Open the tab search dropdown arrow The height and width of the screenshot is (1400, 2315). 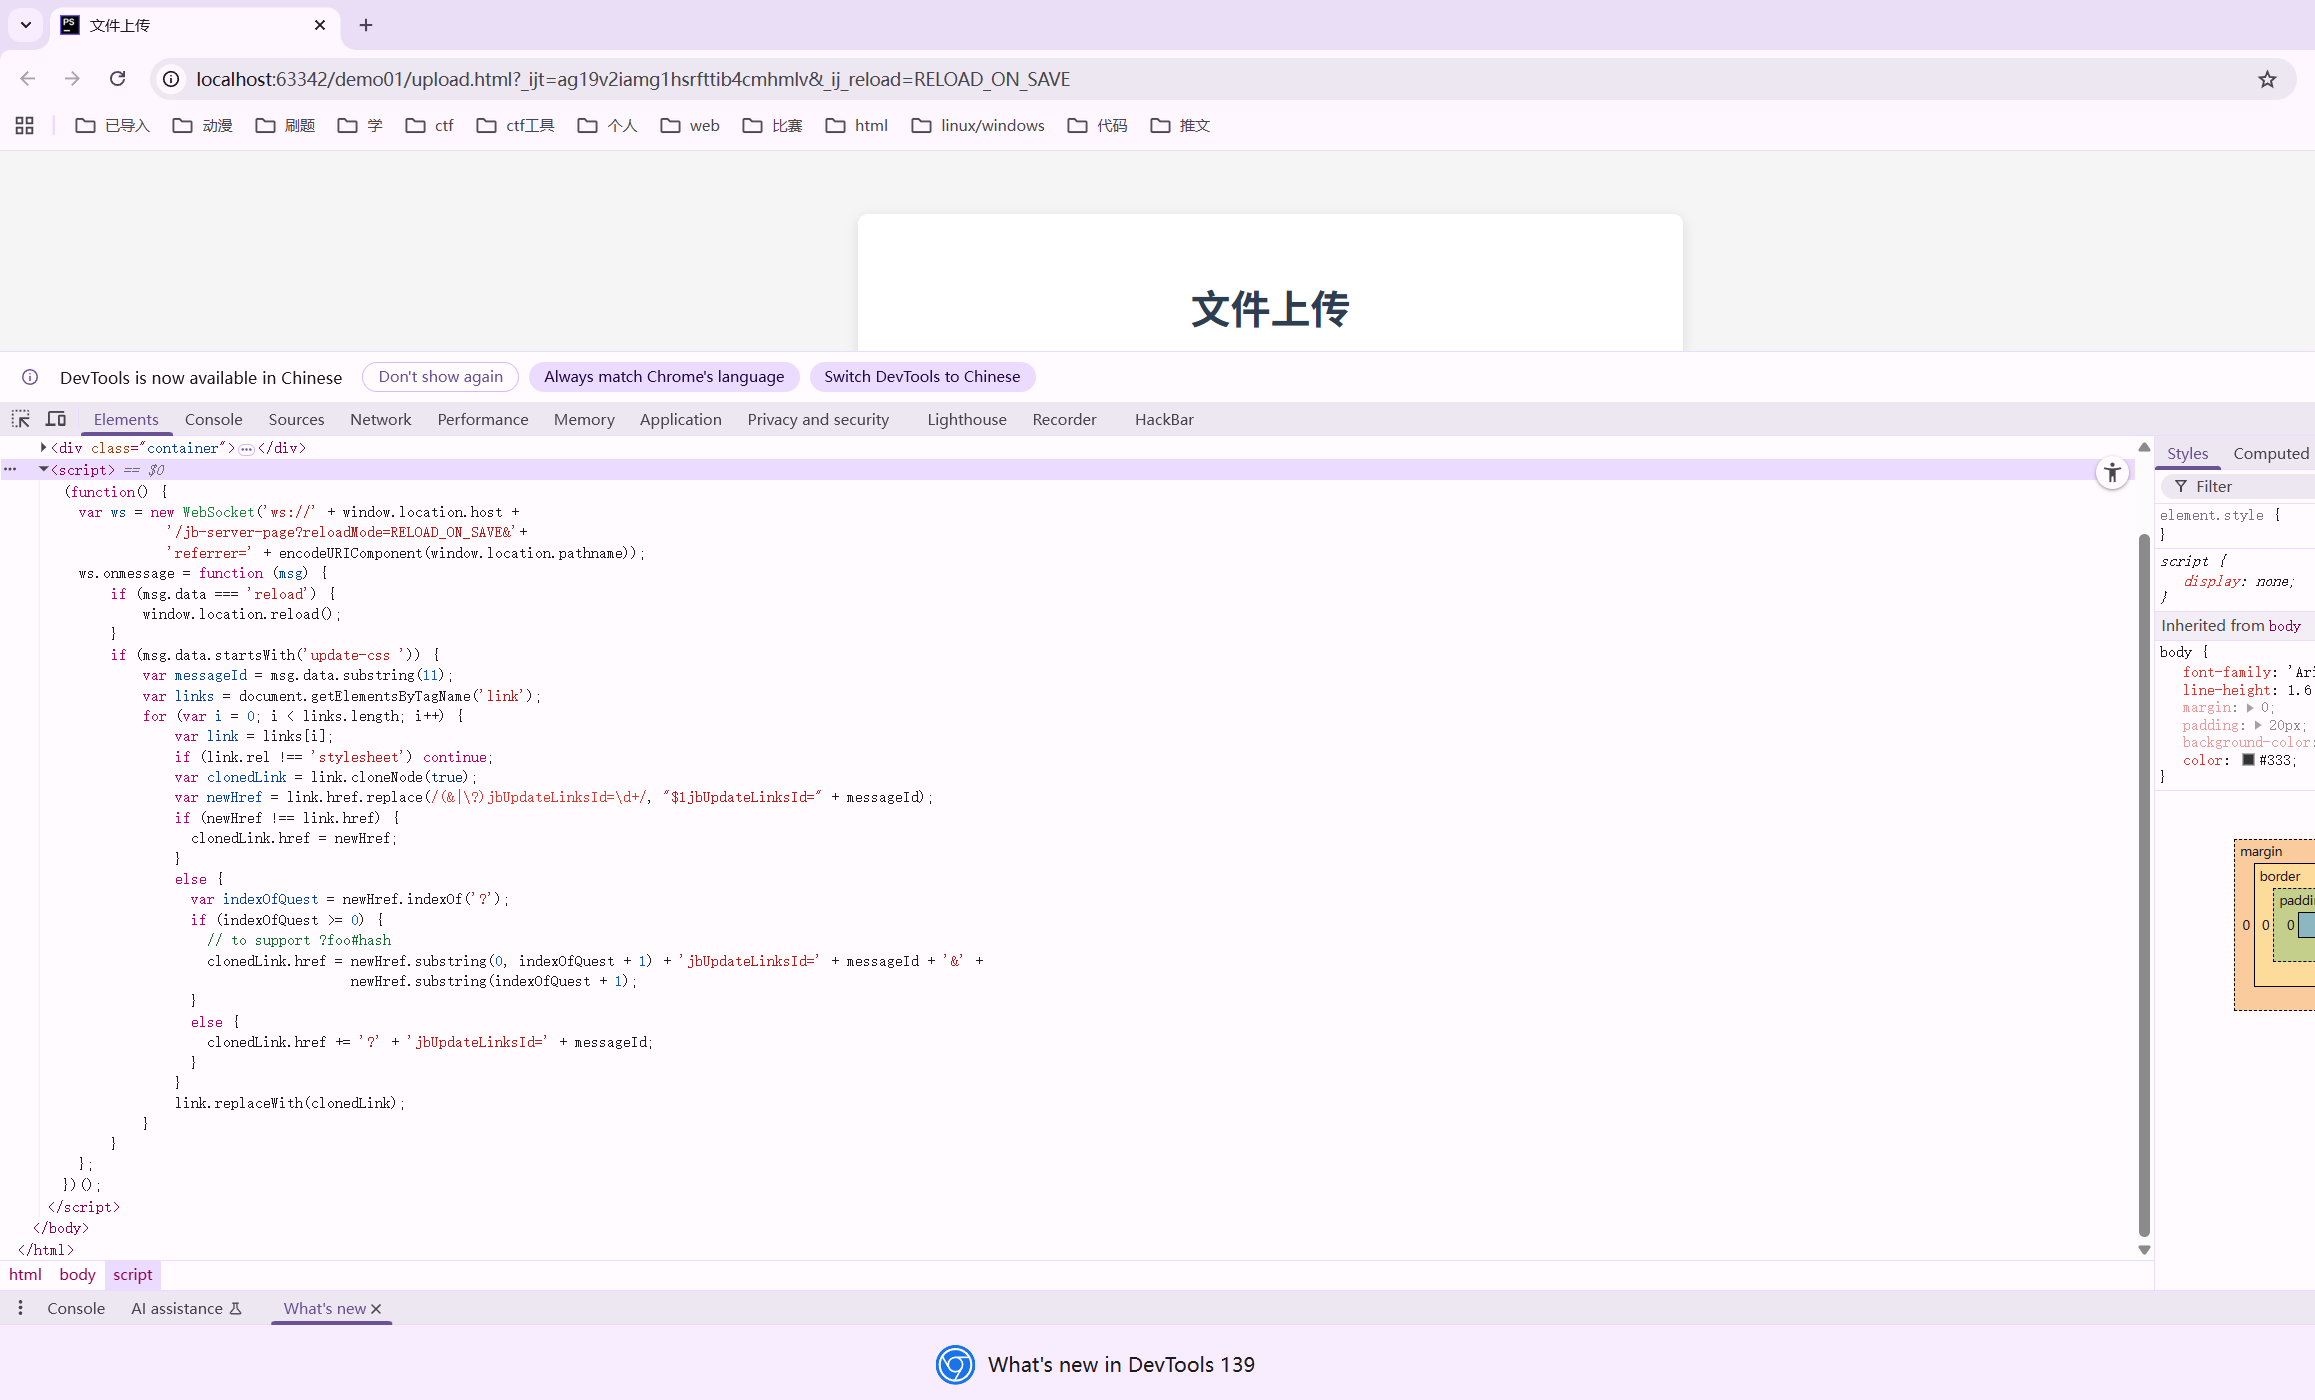(x=26, y=25)
